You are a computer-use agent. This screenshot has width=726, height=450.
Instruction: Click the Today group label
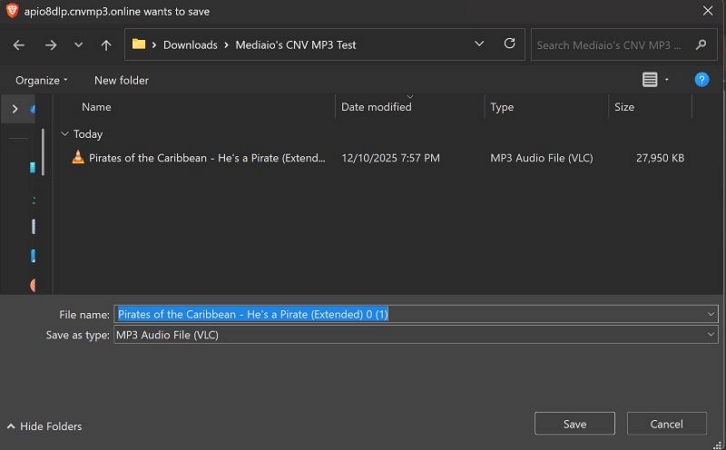(88, 134)
